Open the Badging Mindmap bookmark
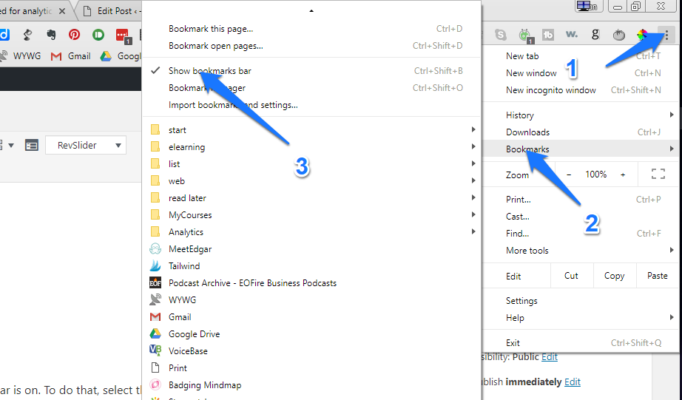Viewport: 682px width, 400px height. point(204,385)
